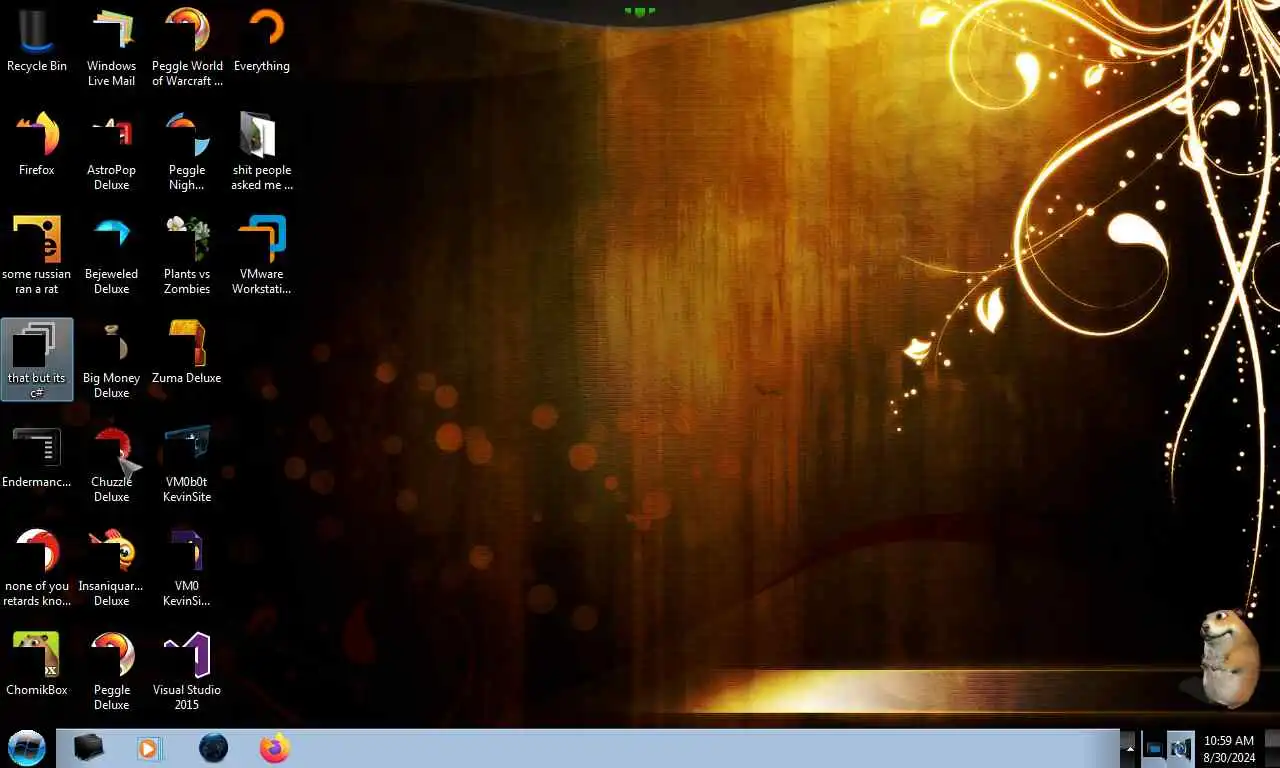The image size is (1280, 768).
Task: Open the network tray icon
Action: point(1153,748)
